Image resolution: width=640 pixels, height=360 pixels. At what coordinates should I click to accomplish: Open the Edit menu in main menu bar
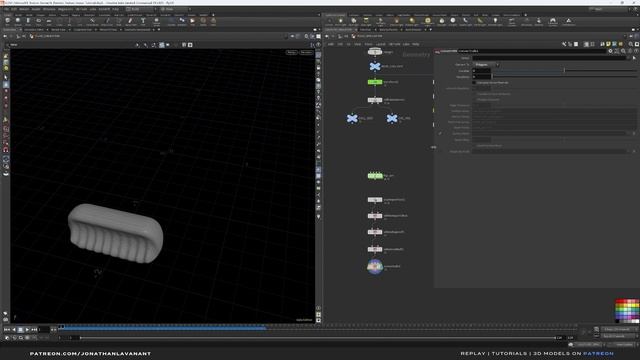tap(14, 9)
